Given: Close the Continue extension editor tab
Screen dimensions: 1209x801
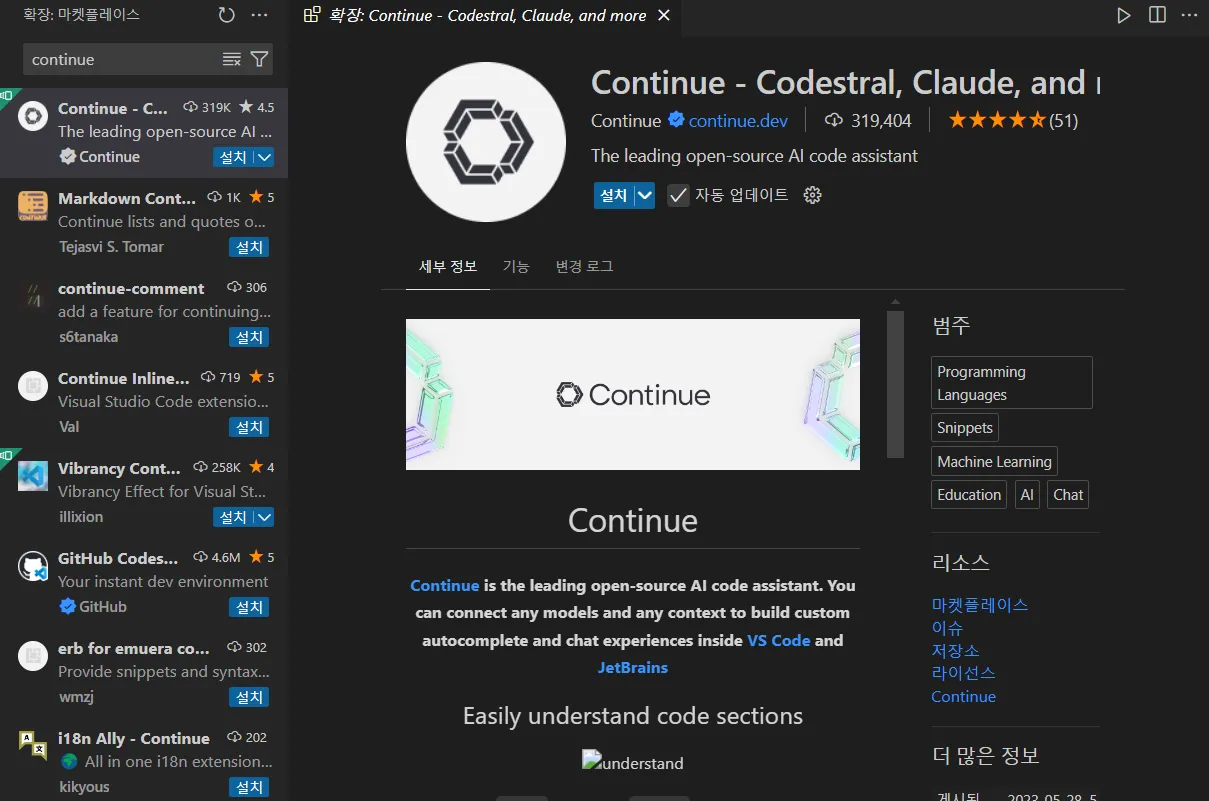Looking at the screenshot, I should click(665, 15).
